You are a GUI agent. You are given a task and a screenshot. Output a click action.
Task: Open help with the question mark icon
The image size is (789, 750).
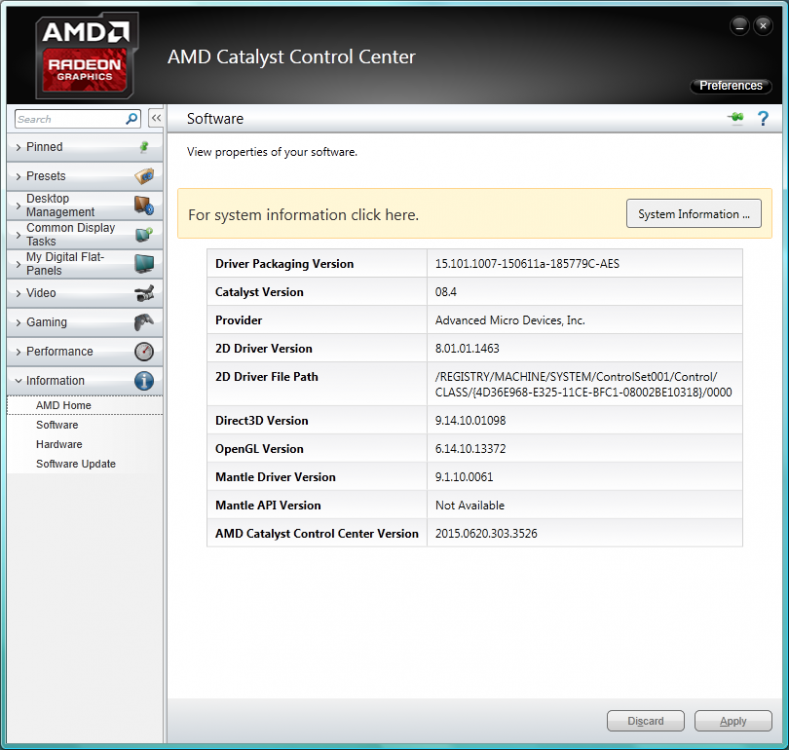(x=763, y=118)
